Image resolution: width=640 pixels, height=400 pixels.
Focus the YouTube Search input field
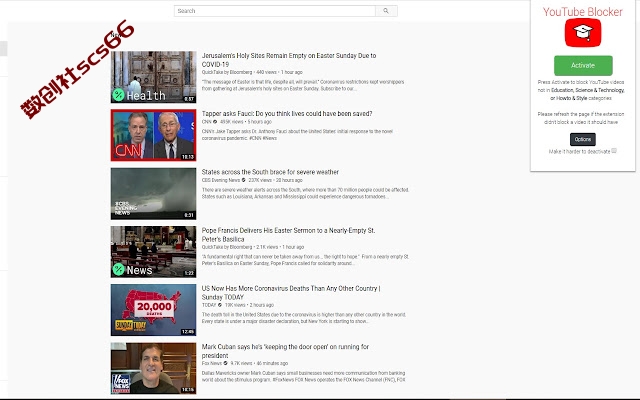pyautogui.click(x=275, y=11)
